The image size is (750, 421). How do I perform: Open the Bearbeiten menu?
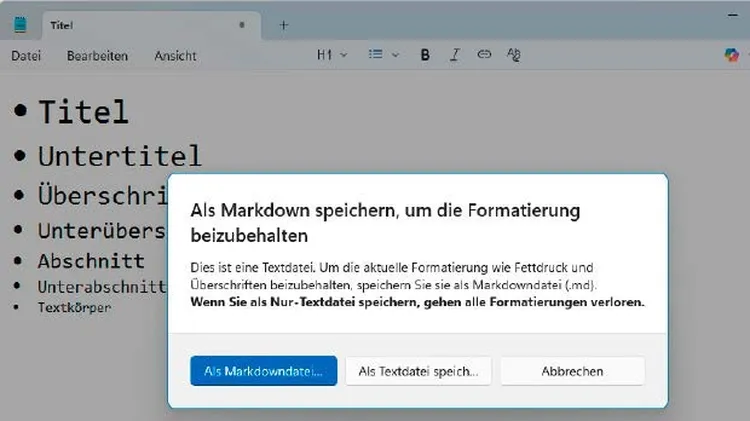point(97,56)
